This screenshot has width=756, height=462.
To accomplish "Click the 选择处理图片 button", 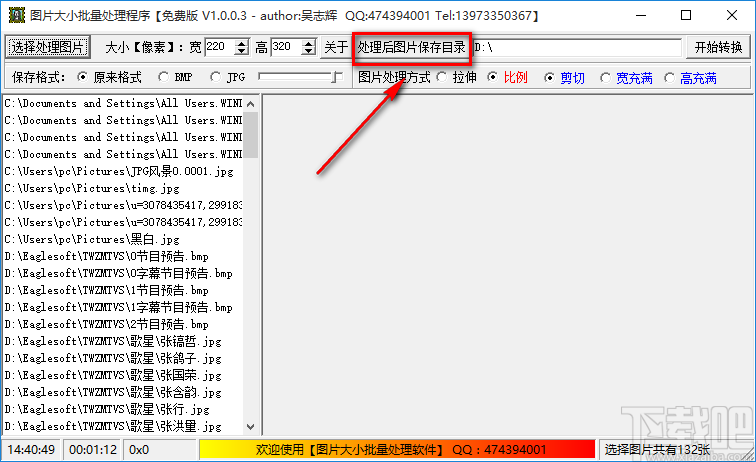I will point(47,47).
